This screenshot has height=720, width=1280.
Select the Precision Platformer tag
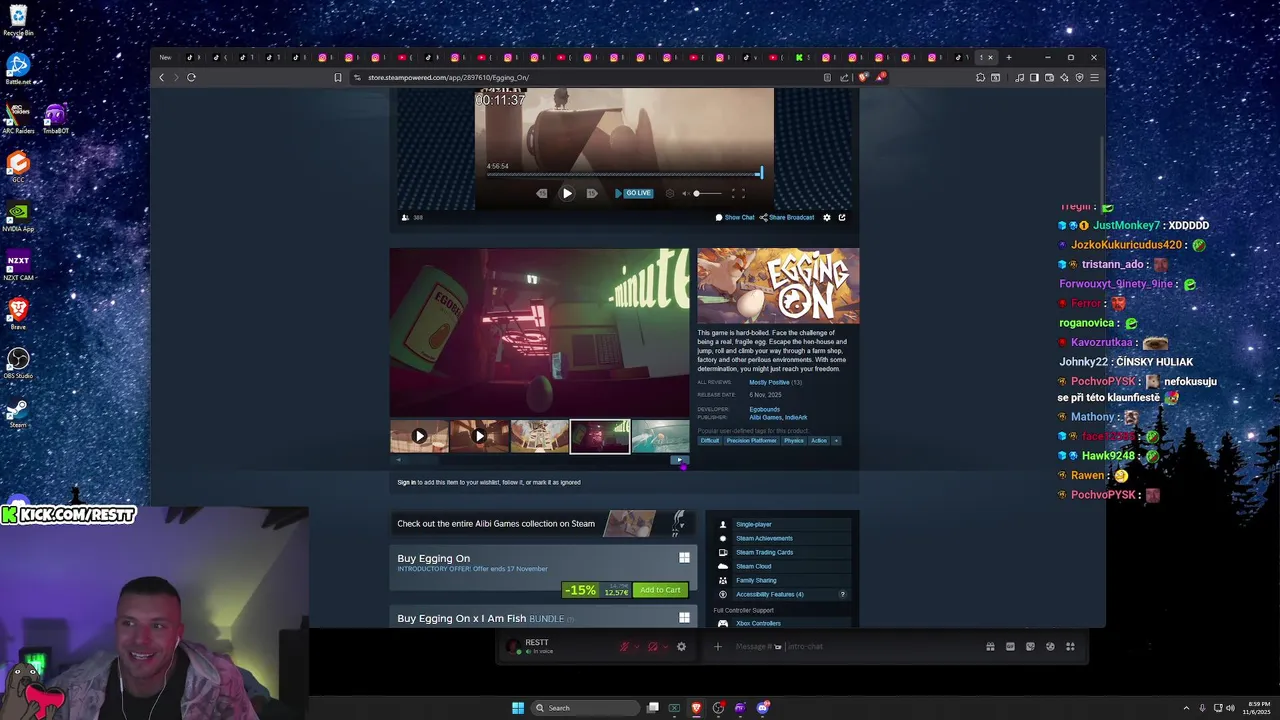(x=752, y=441)
